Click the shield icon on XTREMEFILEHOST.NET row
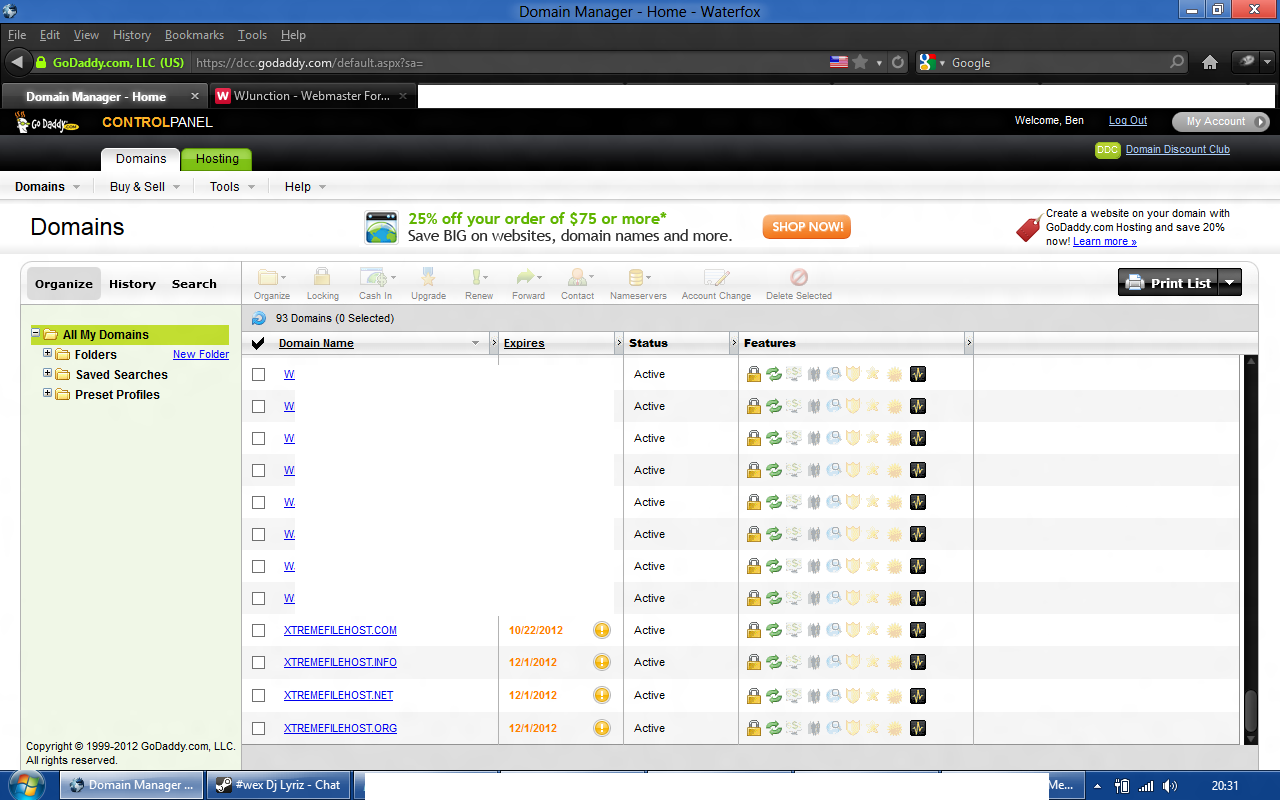Image resolution: width=1280 pixels, height=800 pixels. 853,695
